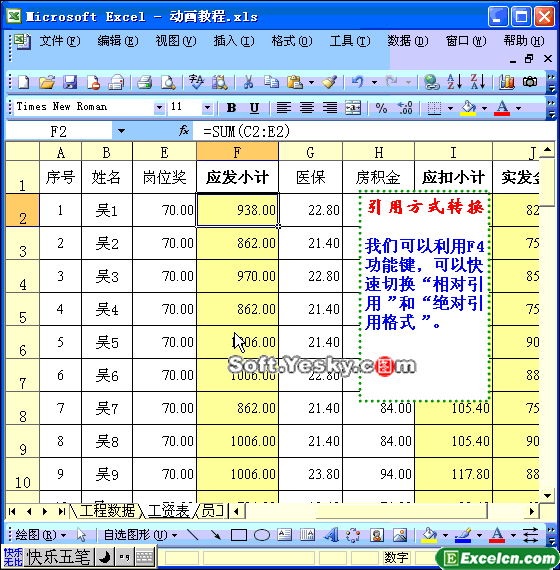Screen dimensions: 560x570
Task: Select the rectangle drawing tool
Action: coord(239,535)
